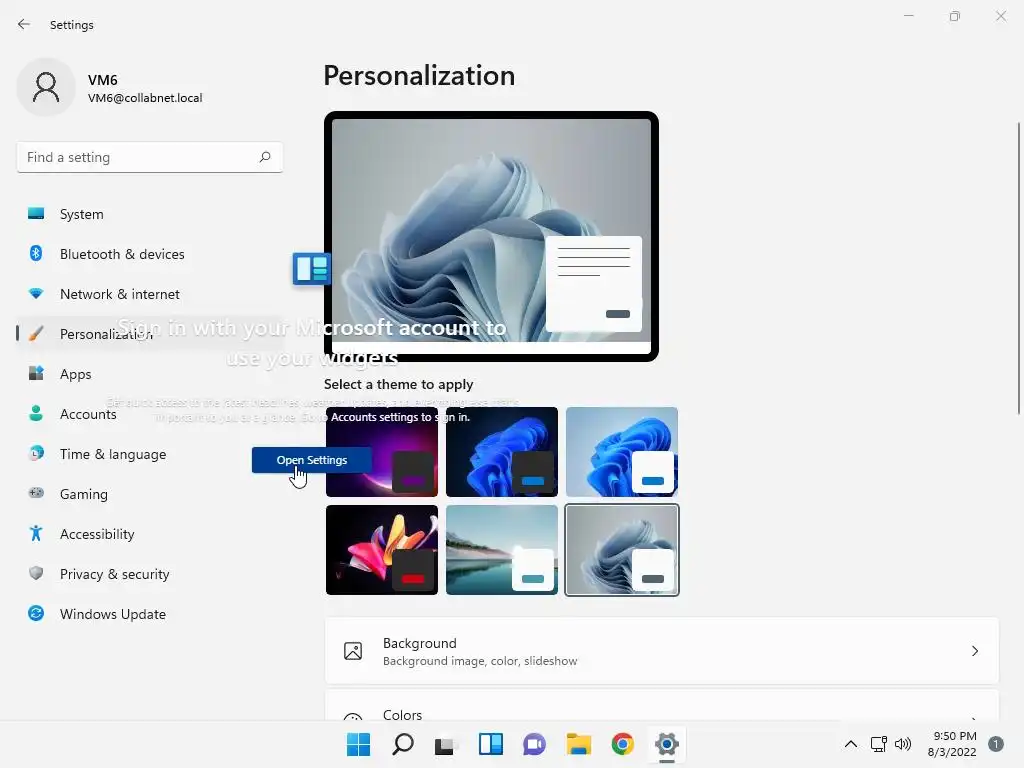
Task: Click in the Find a setting field
Action: (x=150, y=157)
